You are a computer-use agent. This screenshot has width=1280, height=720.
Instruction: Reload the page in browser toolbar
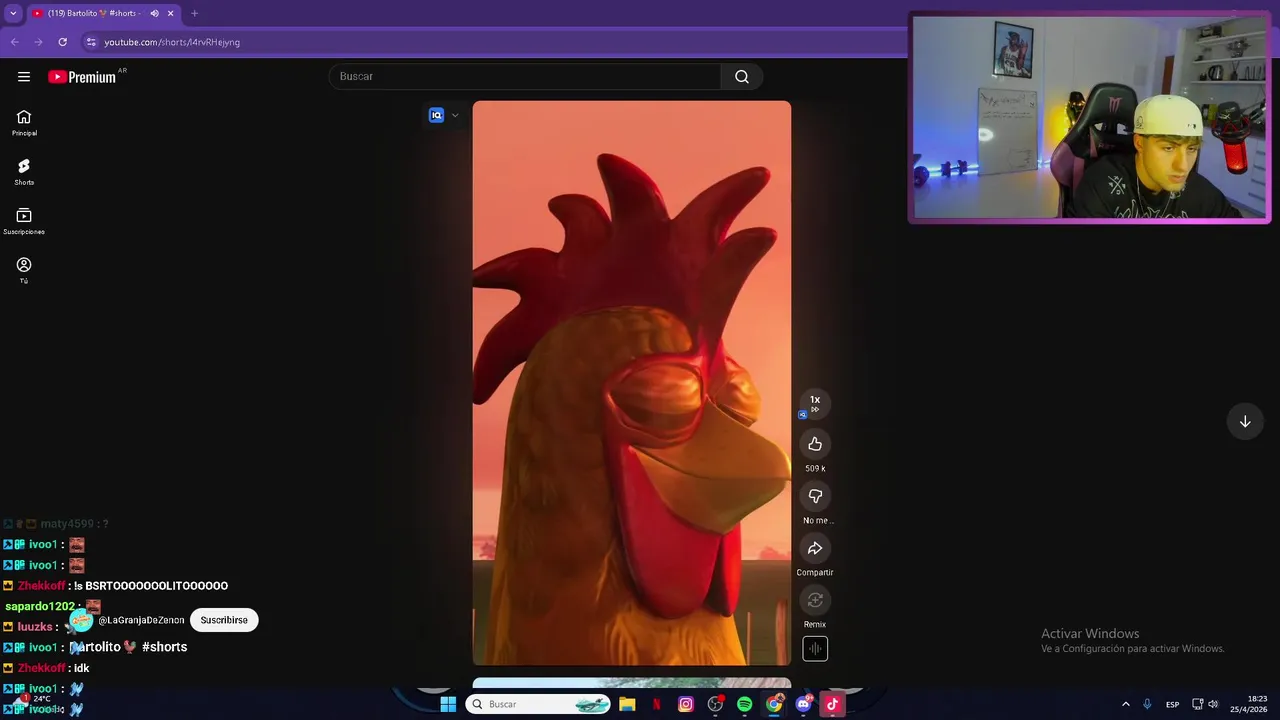click(62, 42)
